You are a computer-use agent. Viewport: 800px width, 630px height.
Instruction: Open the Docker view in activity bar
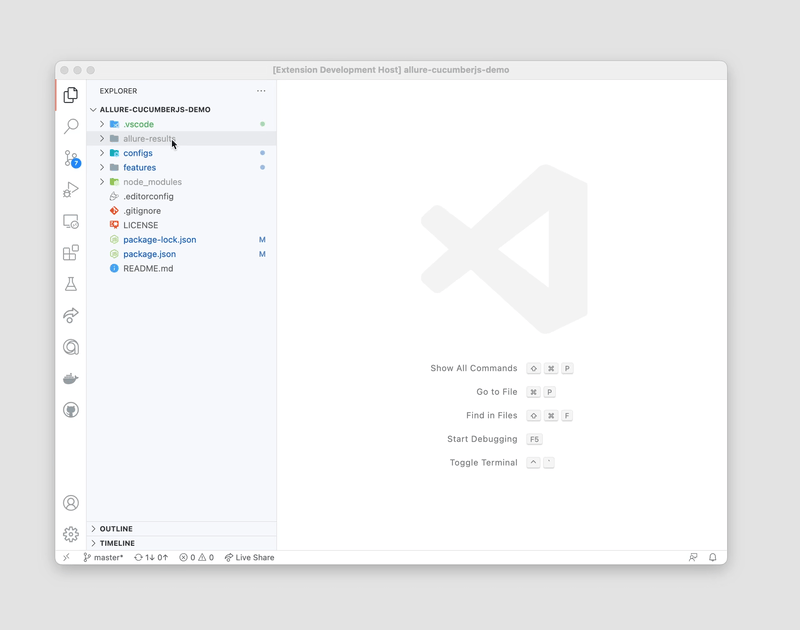71,379
